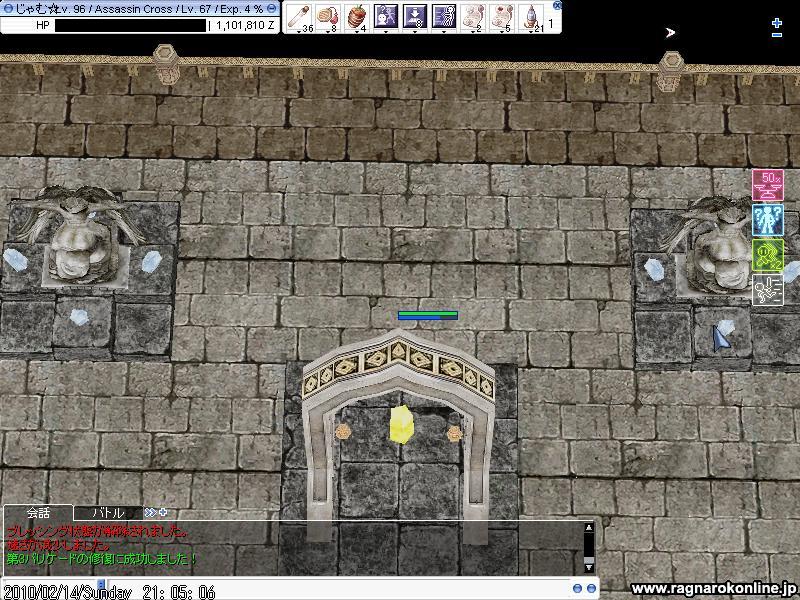Activate the hotbar skill with down arrow
The height and width of the screenshot is (600, 800).
(x=415, y=17)
